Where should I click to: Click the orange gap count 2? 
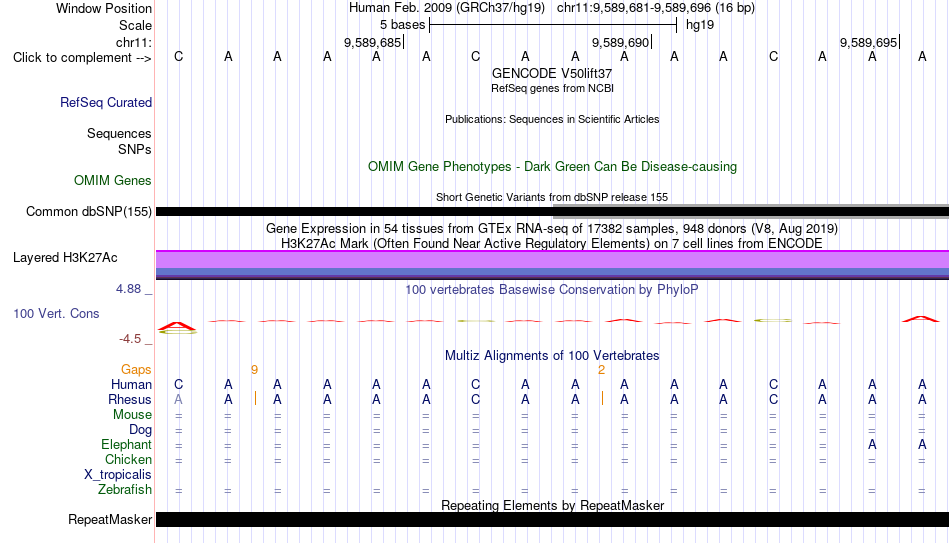click(x=601, y=370)
